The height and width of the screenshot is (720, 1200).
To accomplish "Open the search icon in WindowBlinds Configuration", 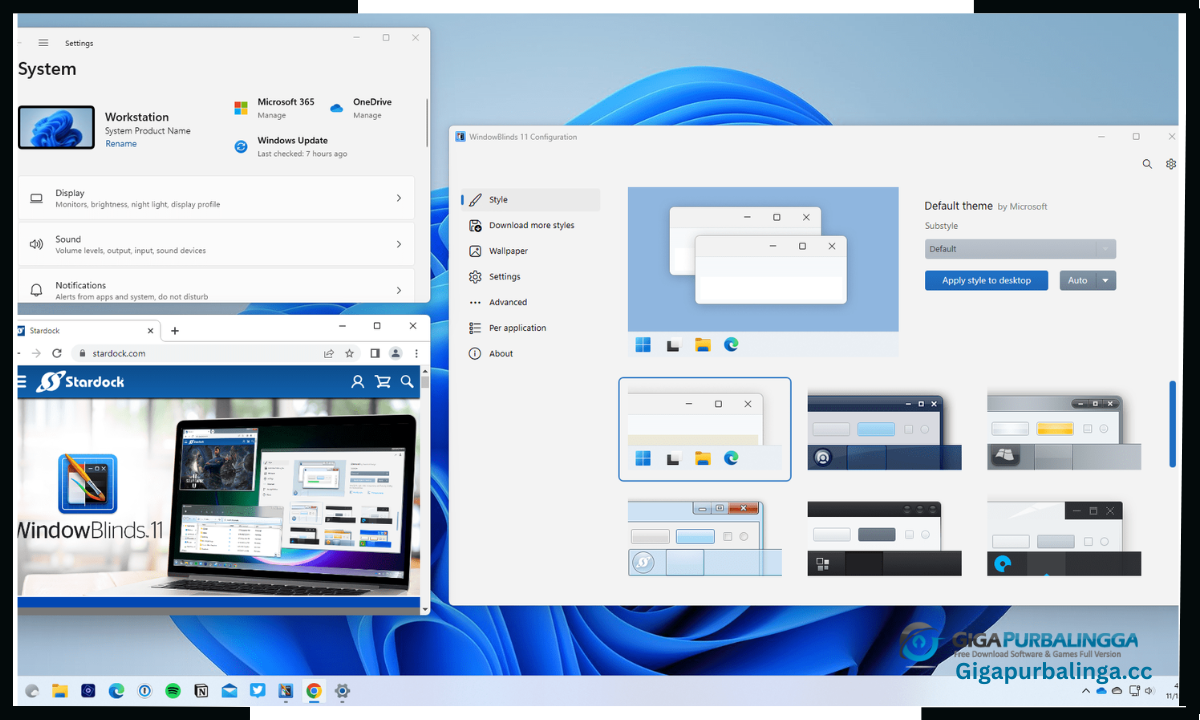I will click(1147, 164).
